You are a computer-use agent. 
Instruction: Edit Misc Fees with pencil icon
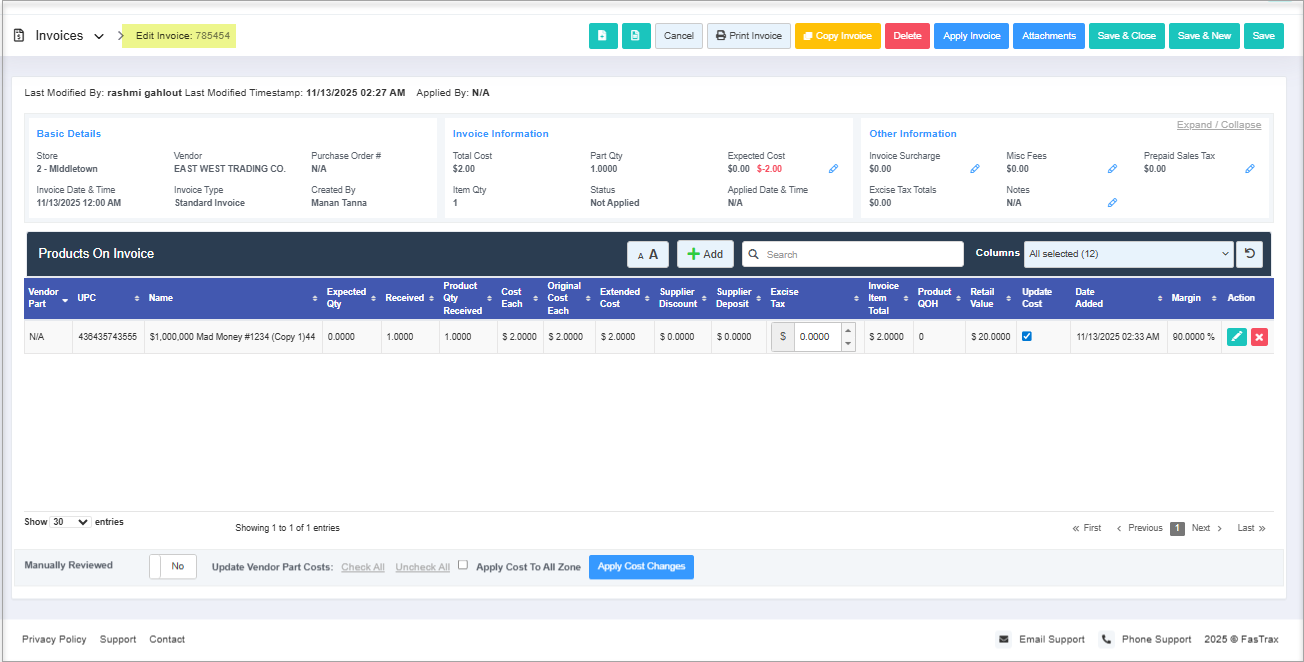coord(1112,169)
